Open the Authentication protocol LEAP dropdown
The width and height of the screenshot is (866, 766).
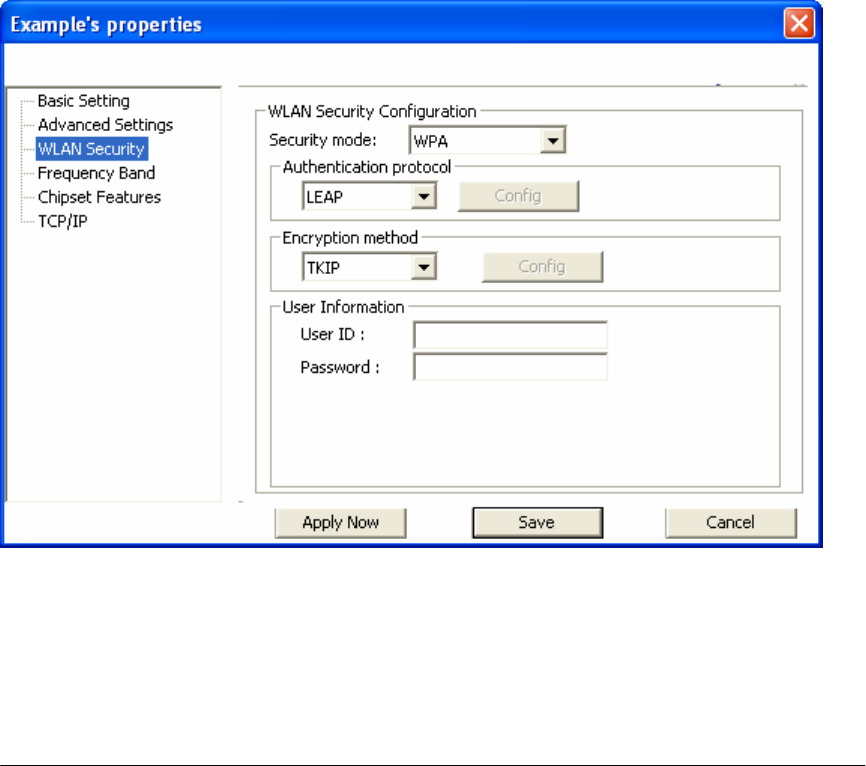point(369,197)
